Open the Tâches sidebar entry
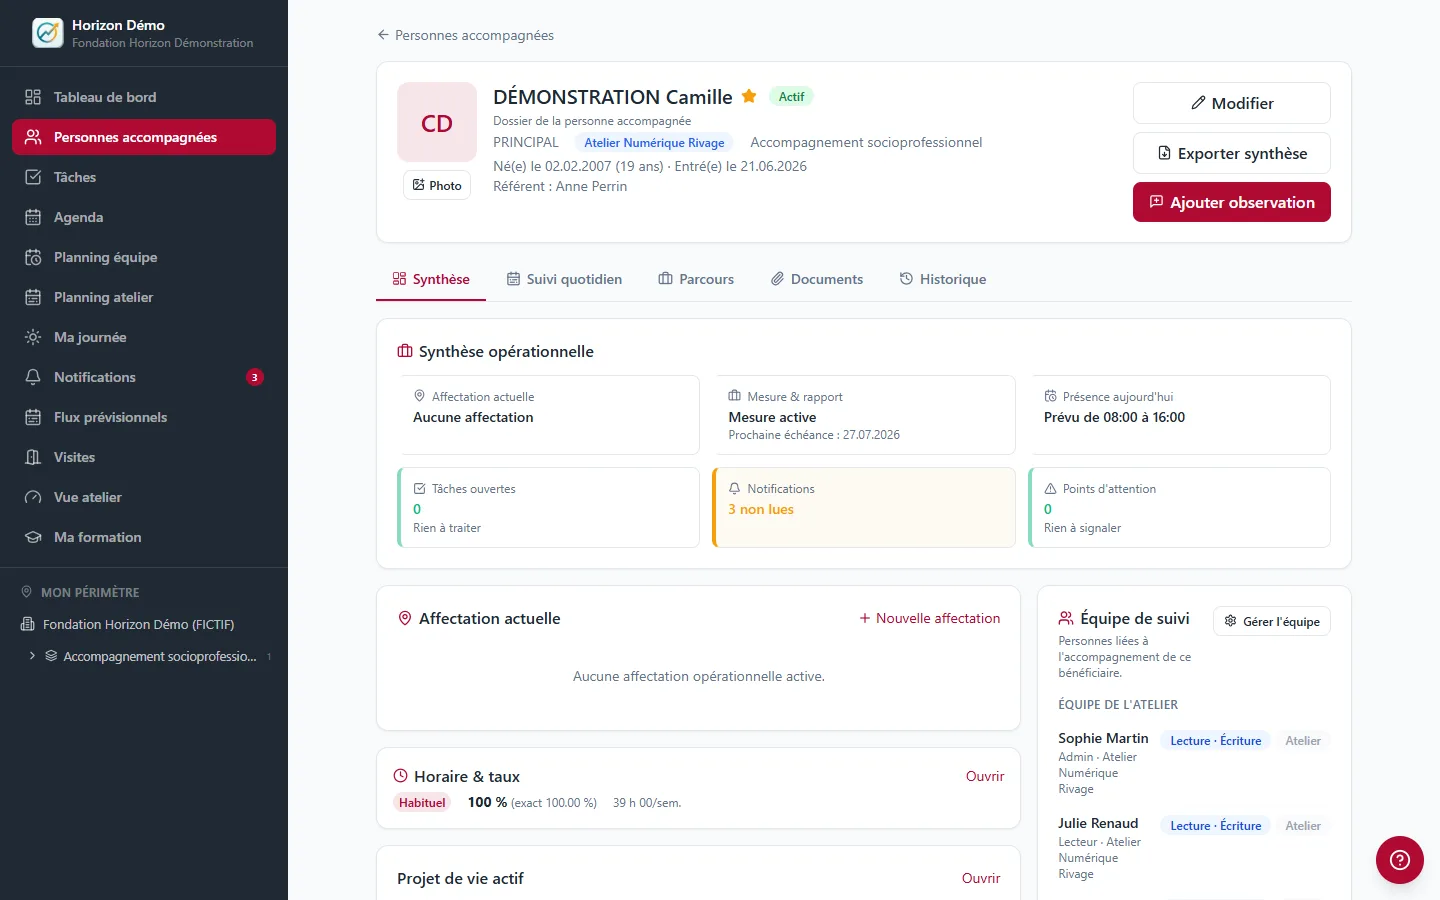The image size is (1440, 900). point(144,177)
